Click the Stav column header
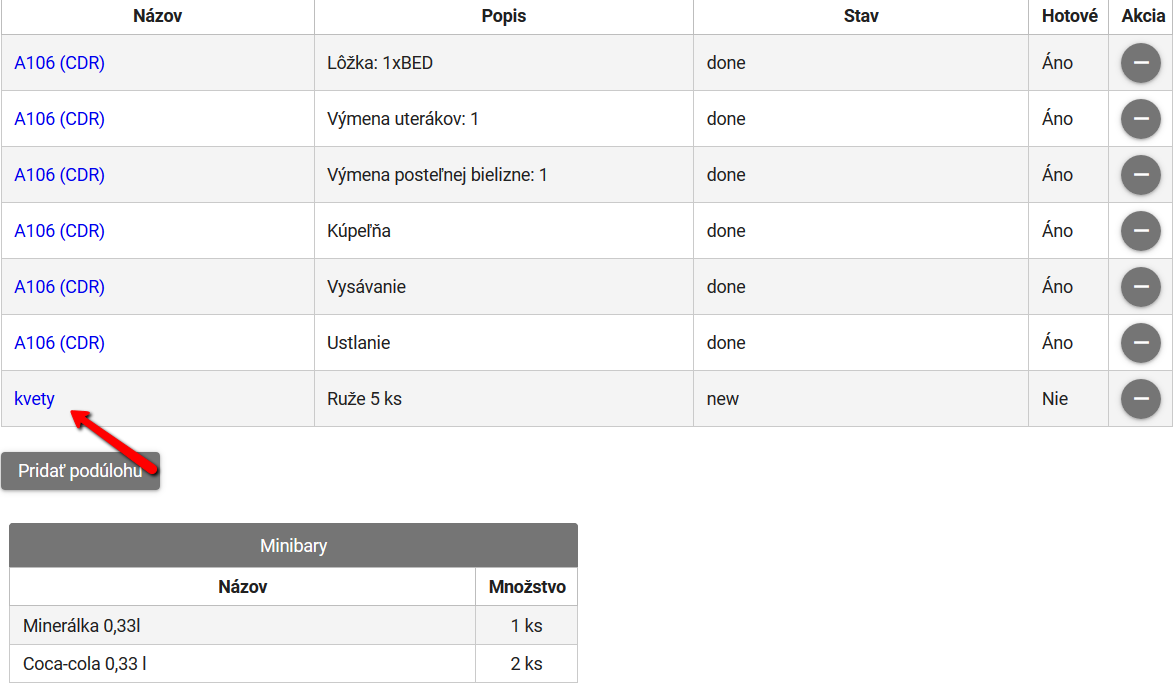The image size is (1174, 686). click(860, 16)
